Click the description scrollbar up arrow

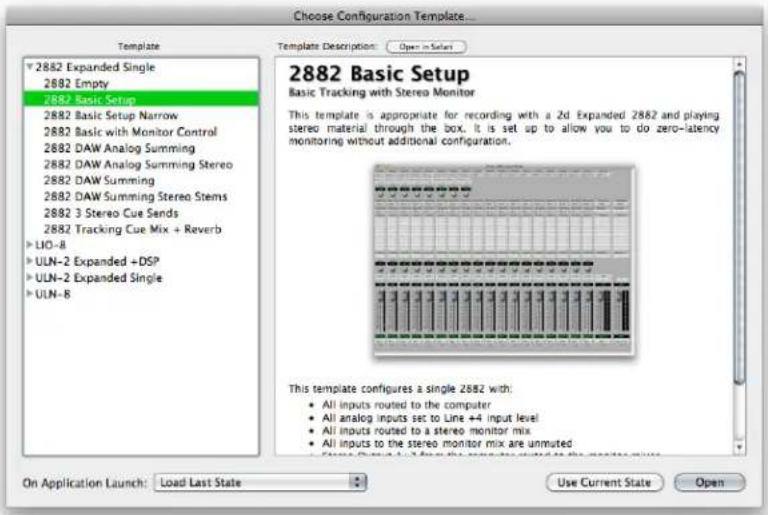coord(739,64)
